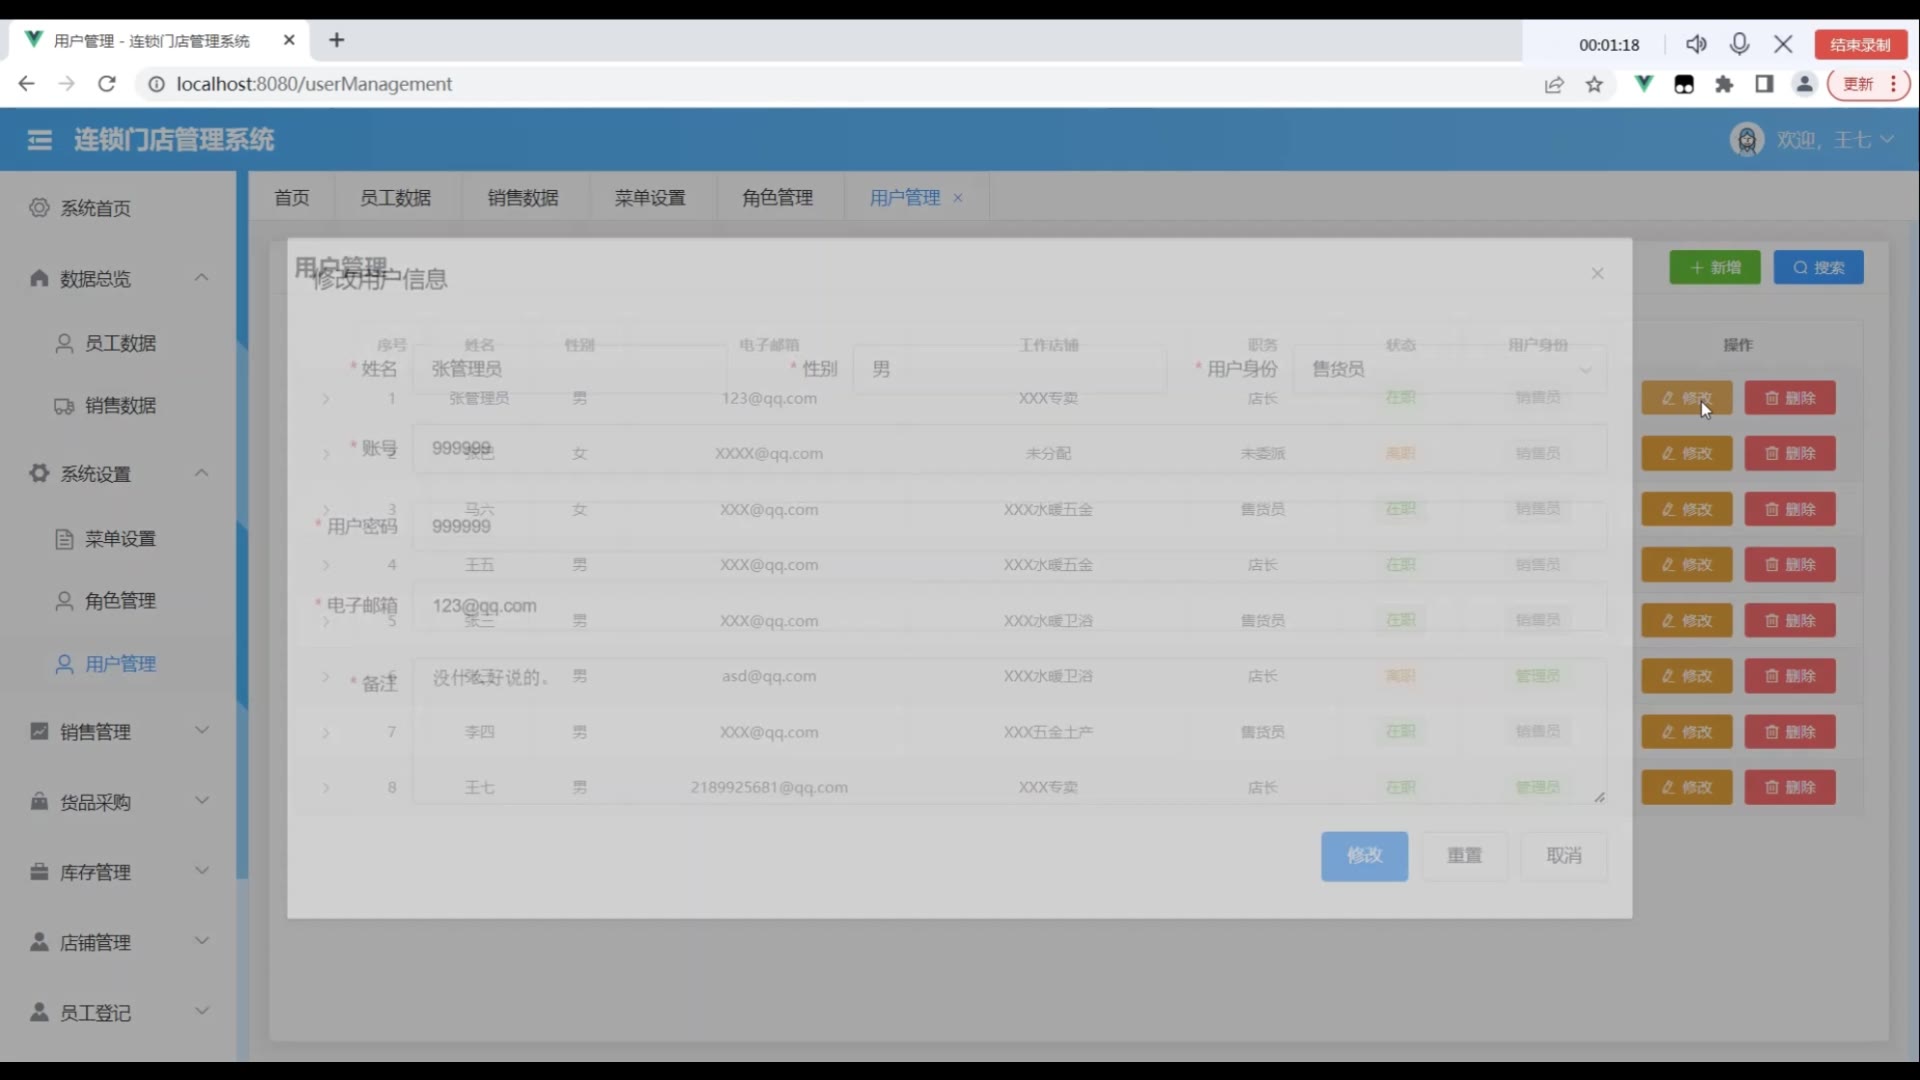Click the 重置 button
Screen dimensions: 1920x1080
[x=1464, y=856]
